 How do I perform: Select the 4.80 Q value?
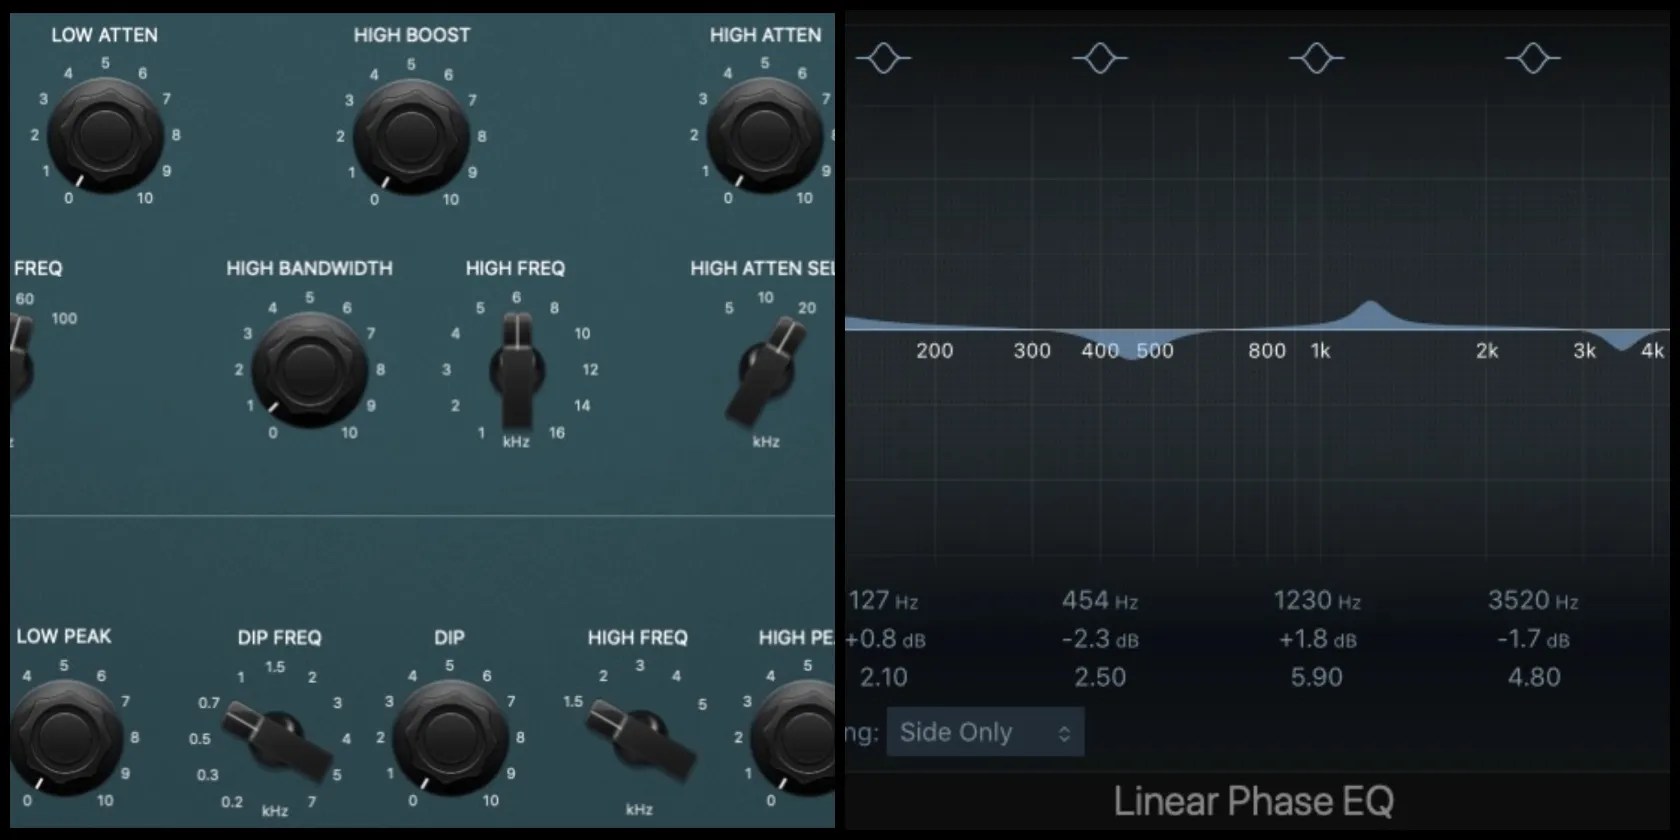pos(1534,677)
